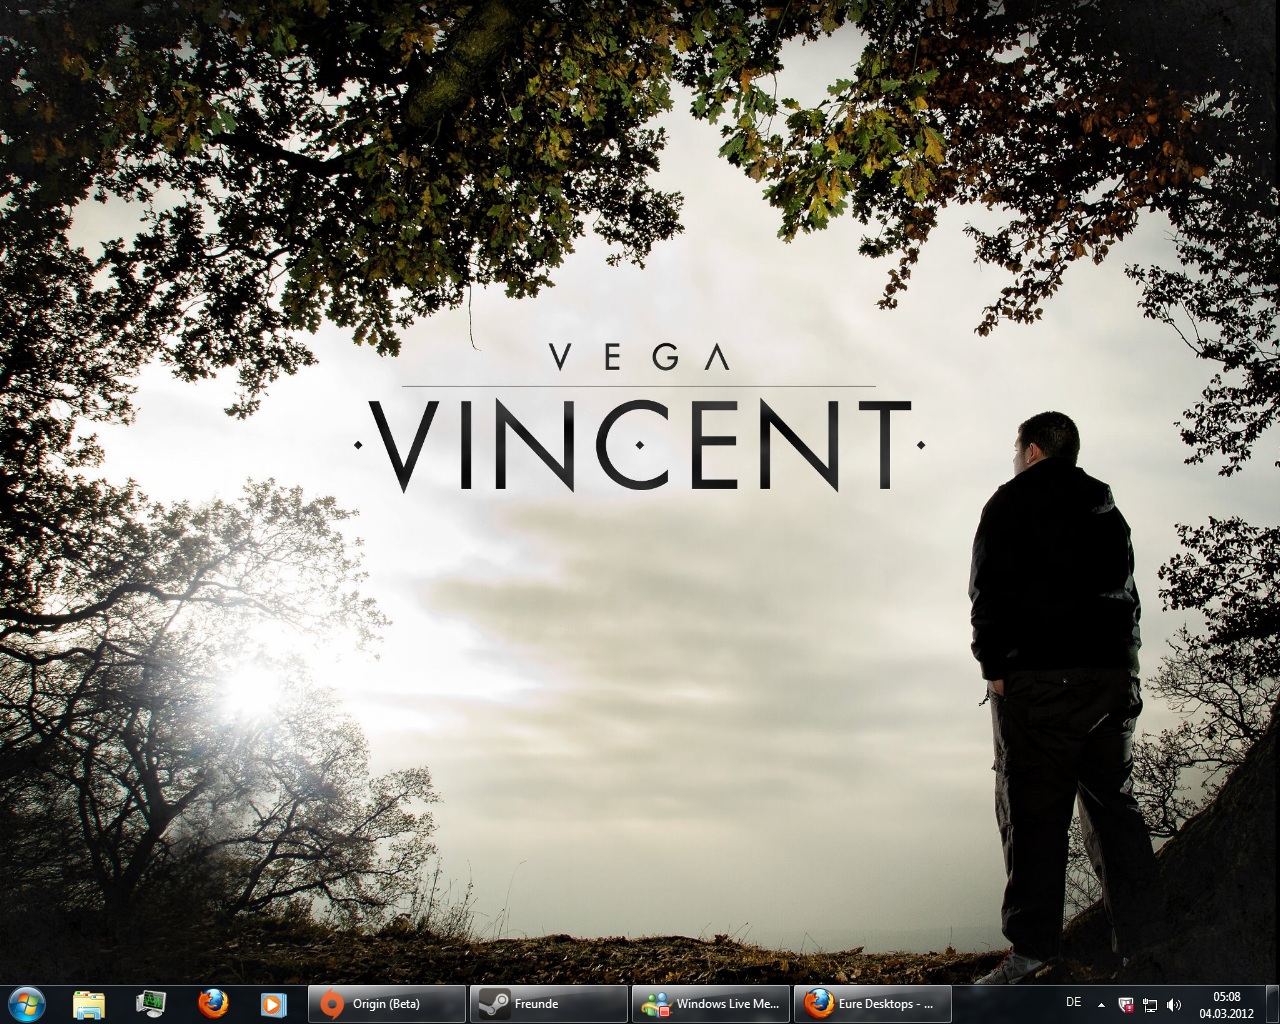Click the DE input language indicator

click(1073, 1002)
